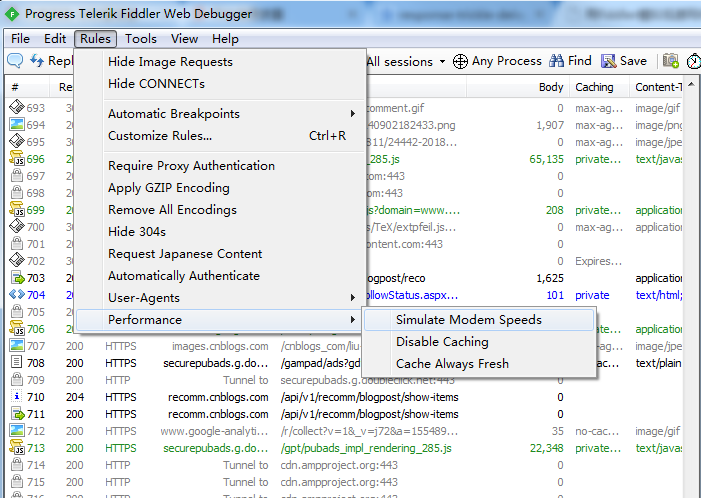The height and width of the screenshot is (498, 701).
Task: Open the Tools menu
Action: (x=141, y=39)
